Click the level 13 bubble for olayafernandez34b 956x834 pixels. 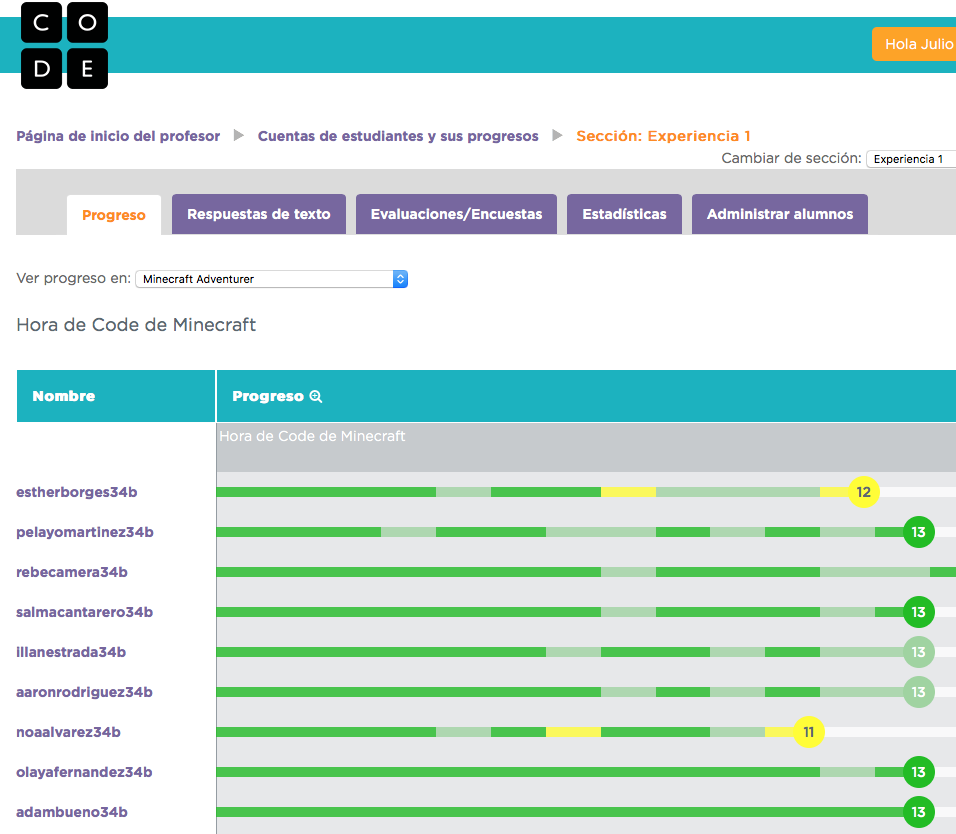pyautogui.click(x=918, y=772)
